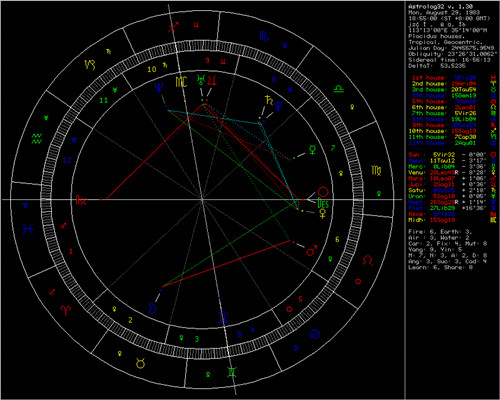Viewport: 500px width, 400px height.
Task: Click the blue Pisces sign symbol
Action: 28,229
